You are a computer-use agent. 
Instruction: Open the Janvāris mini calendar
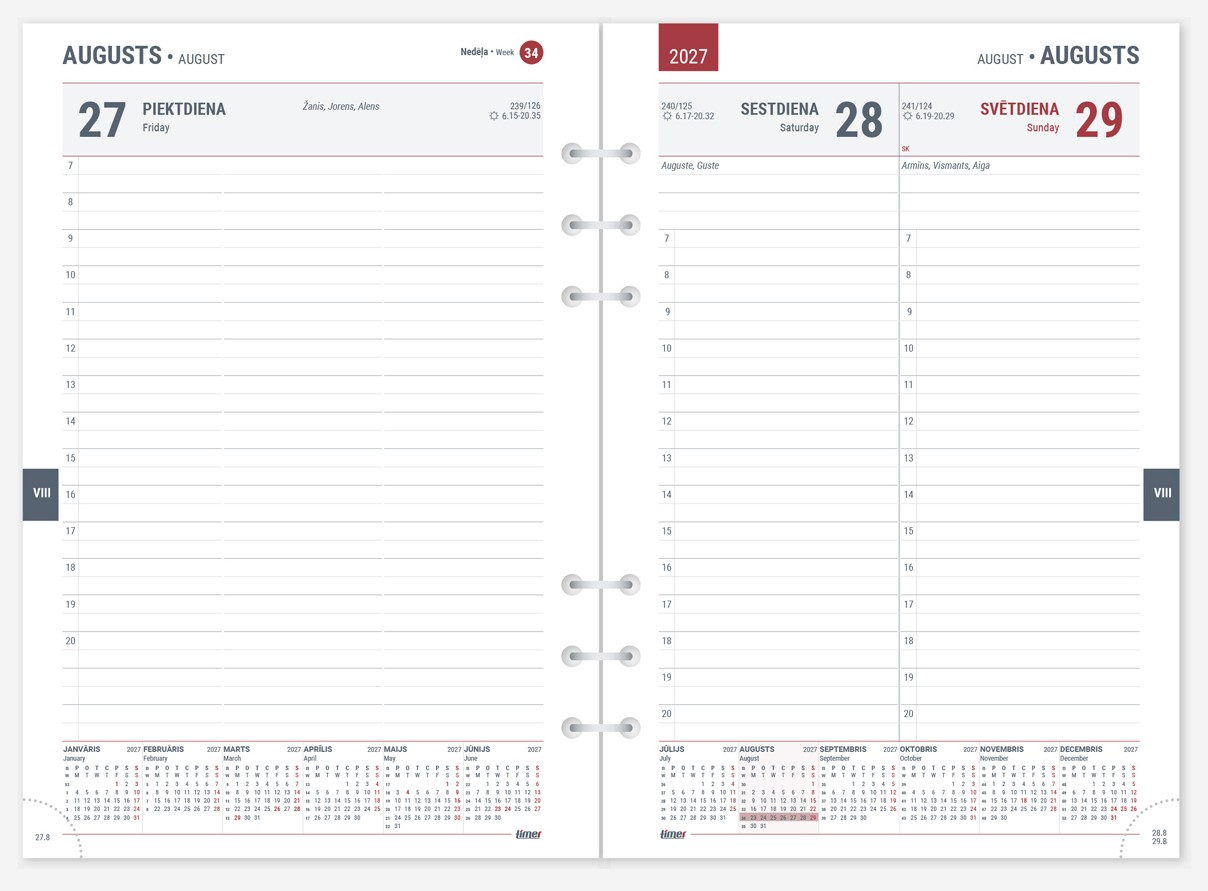(x=102, y=786)
